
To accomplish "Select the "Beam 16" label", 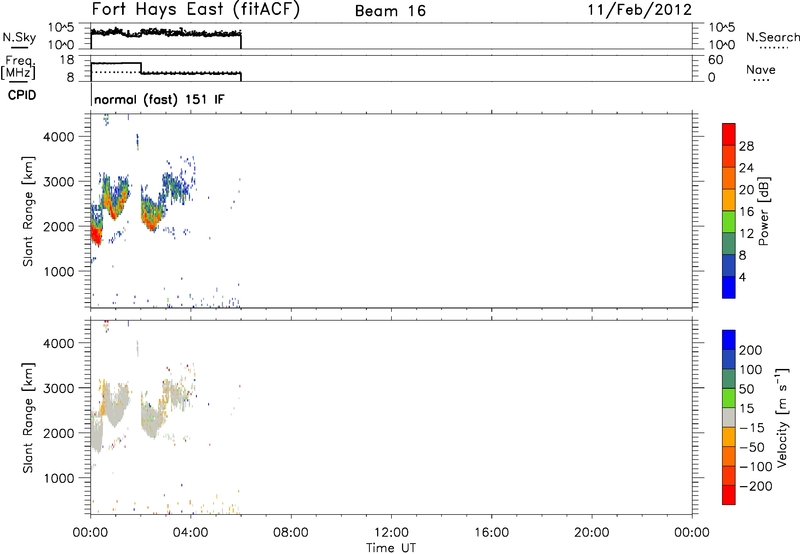I will pos(390,11).
